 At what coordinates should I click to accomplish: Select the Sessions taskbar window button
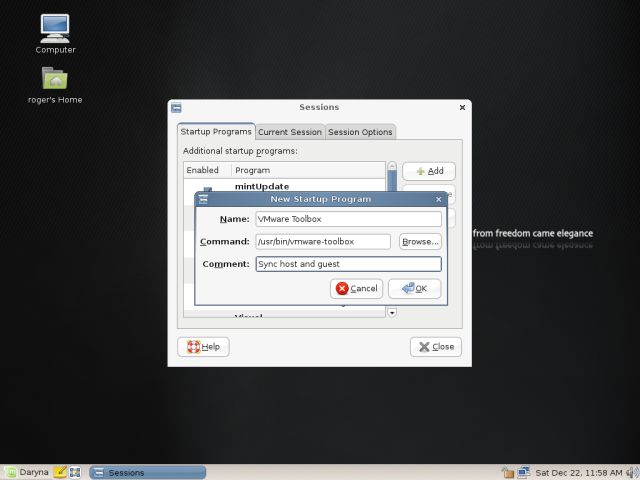tap(148, 472)
